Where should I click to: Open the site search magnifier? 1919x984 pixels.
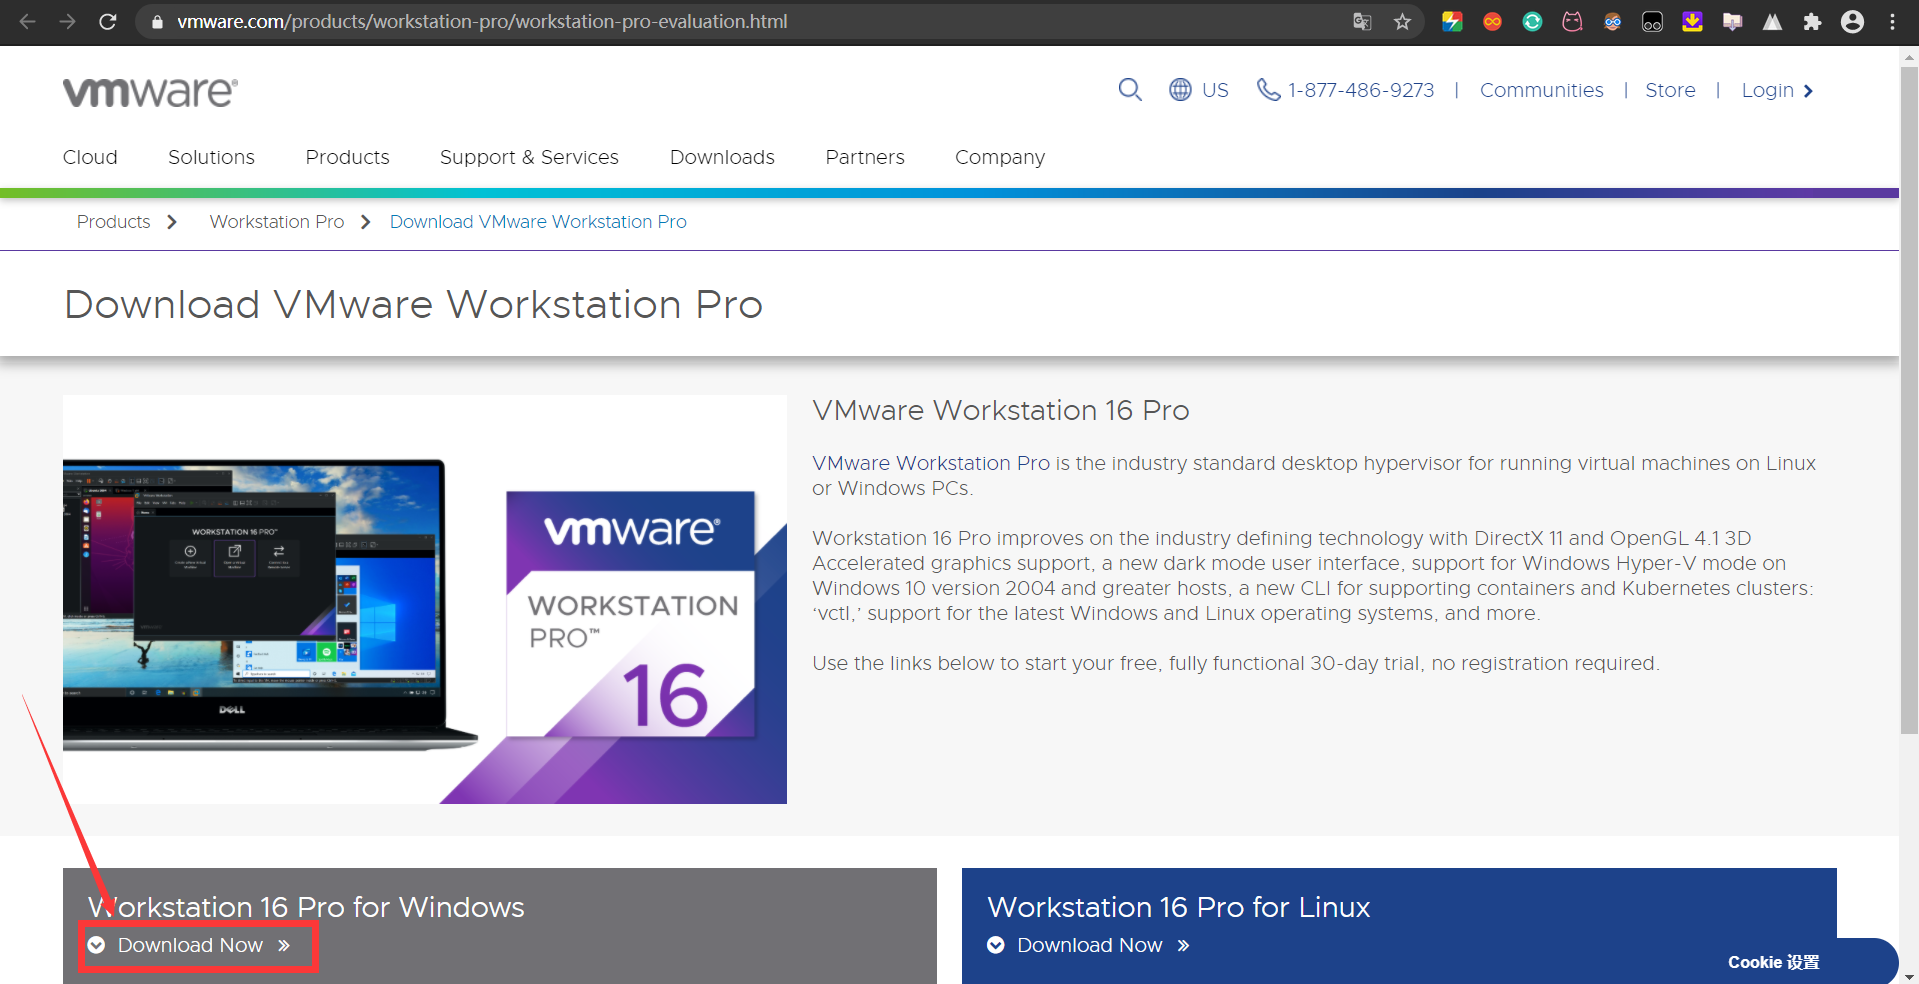tap(1130, 90)
